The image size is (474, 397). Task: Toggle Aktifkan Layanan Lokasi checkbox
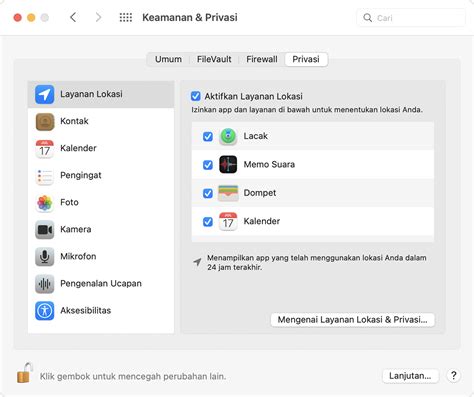pos(196,96)
